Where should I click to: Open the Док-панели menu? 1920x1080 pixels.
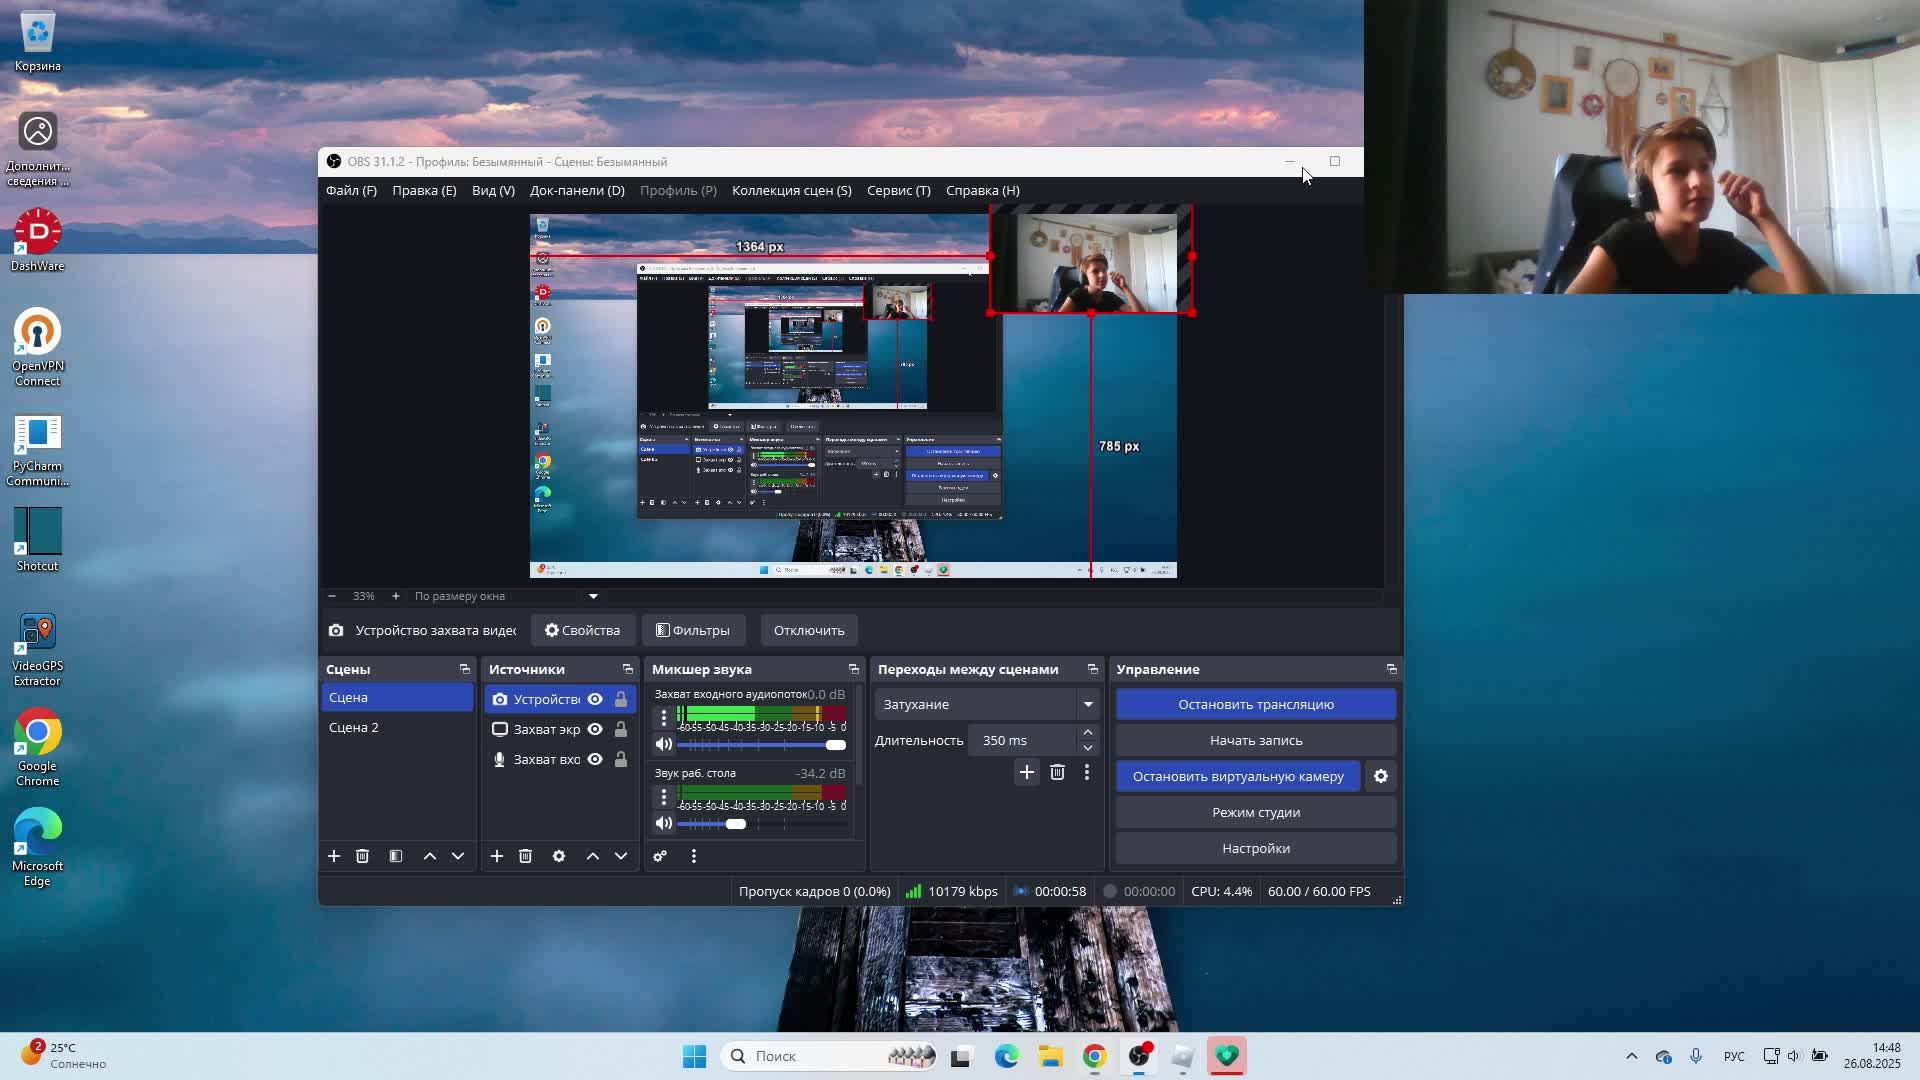click(577, 190)
